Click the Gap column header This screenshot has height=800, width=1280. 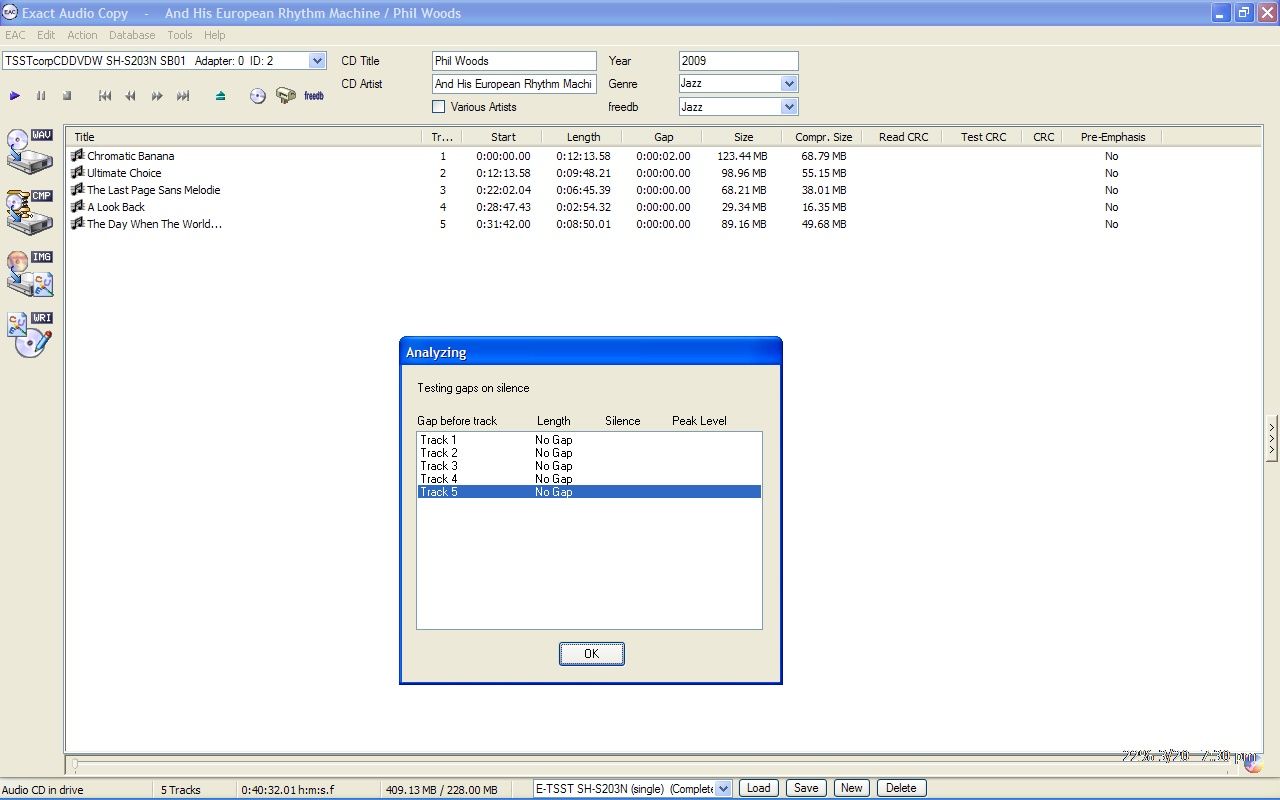663,137
